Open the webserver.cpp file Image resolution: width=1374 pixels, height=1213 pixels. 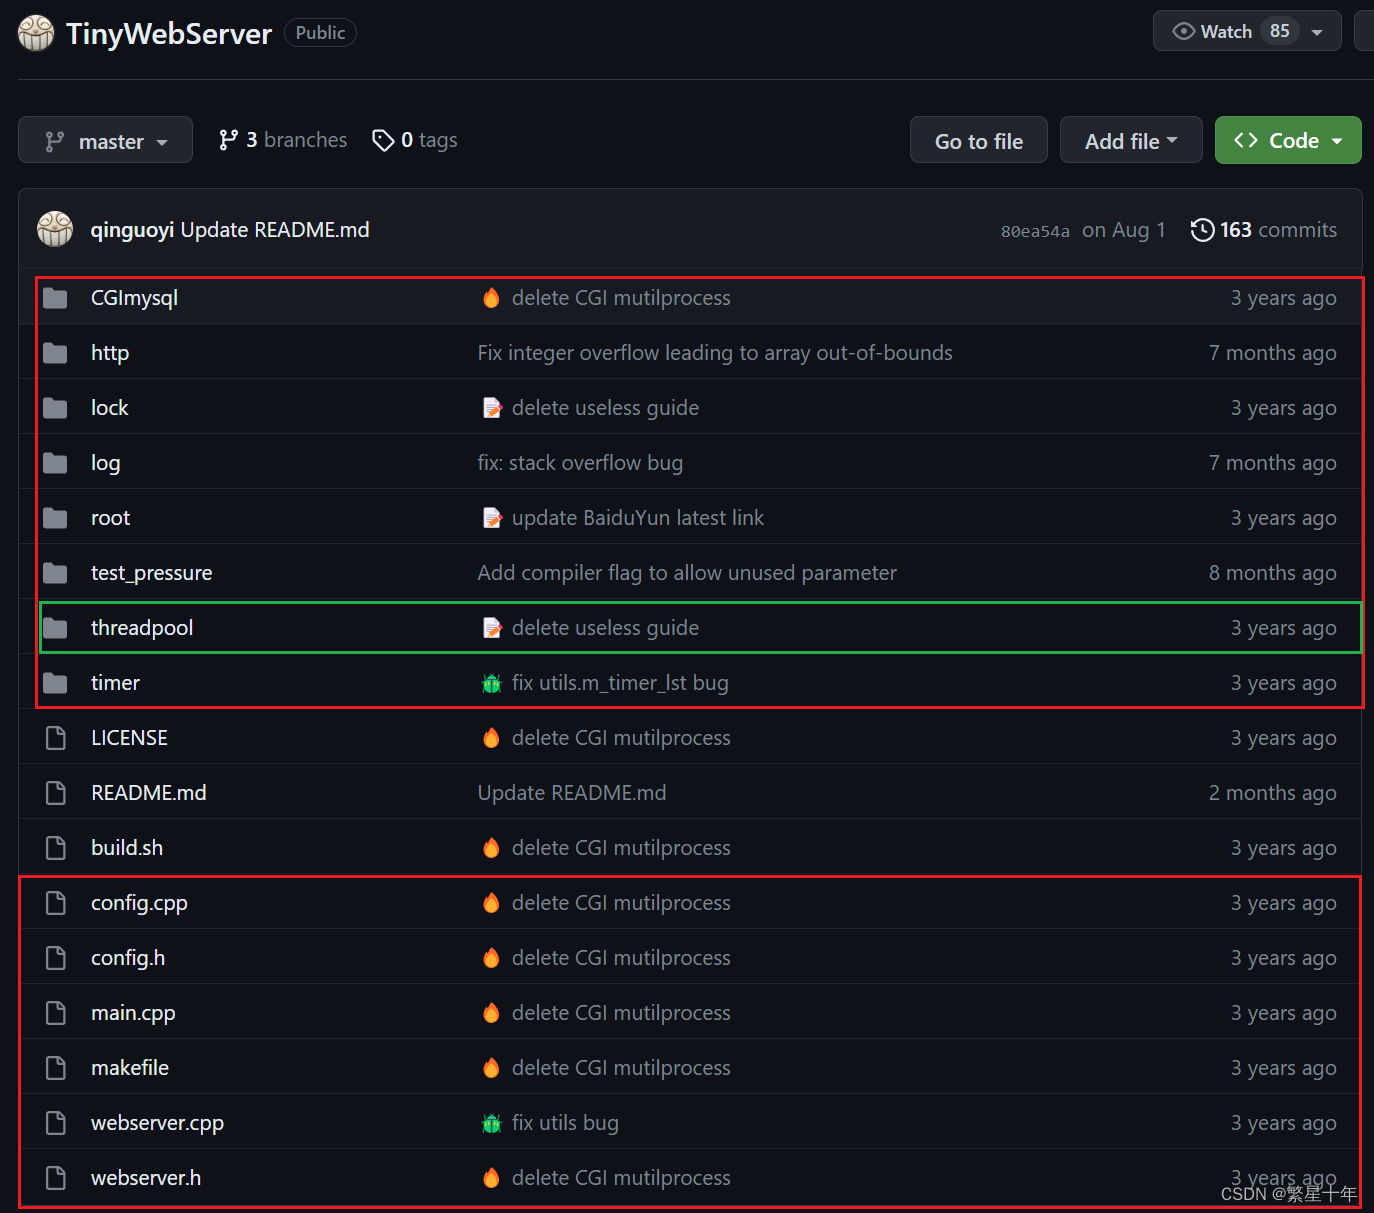[157, 1122]
